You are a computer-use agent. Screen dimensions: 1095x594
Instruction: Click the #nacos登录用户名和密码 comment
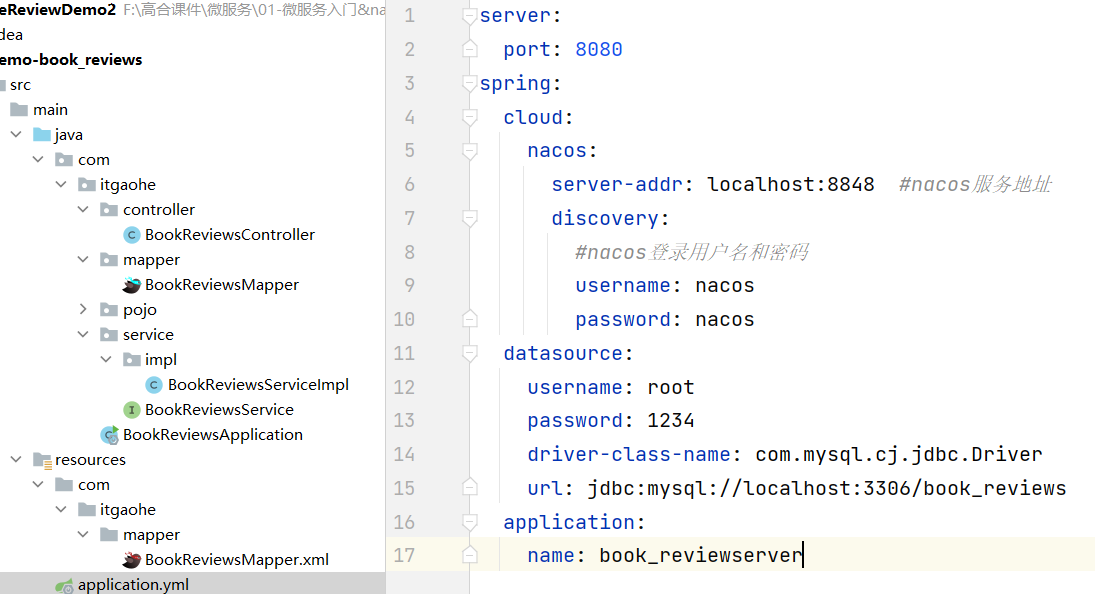point(691,252)
